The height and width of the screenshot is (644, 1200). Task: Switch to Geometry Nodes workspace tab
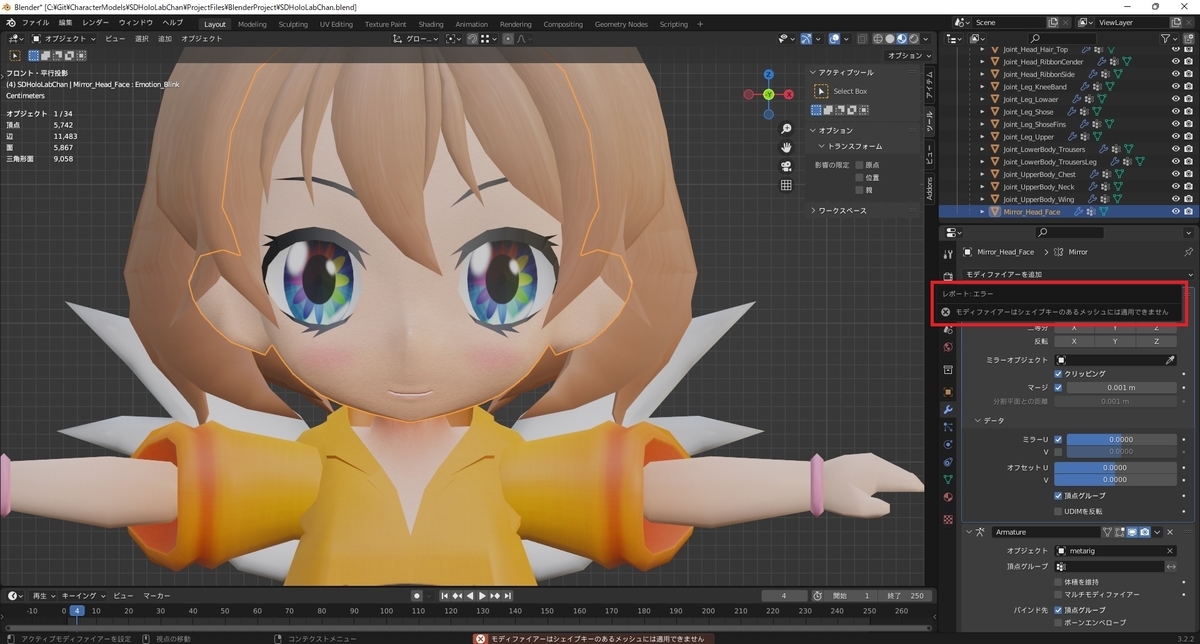point(621,24)
